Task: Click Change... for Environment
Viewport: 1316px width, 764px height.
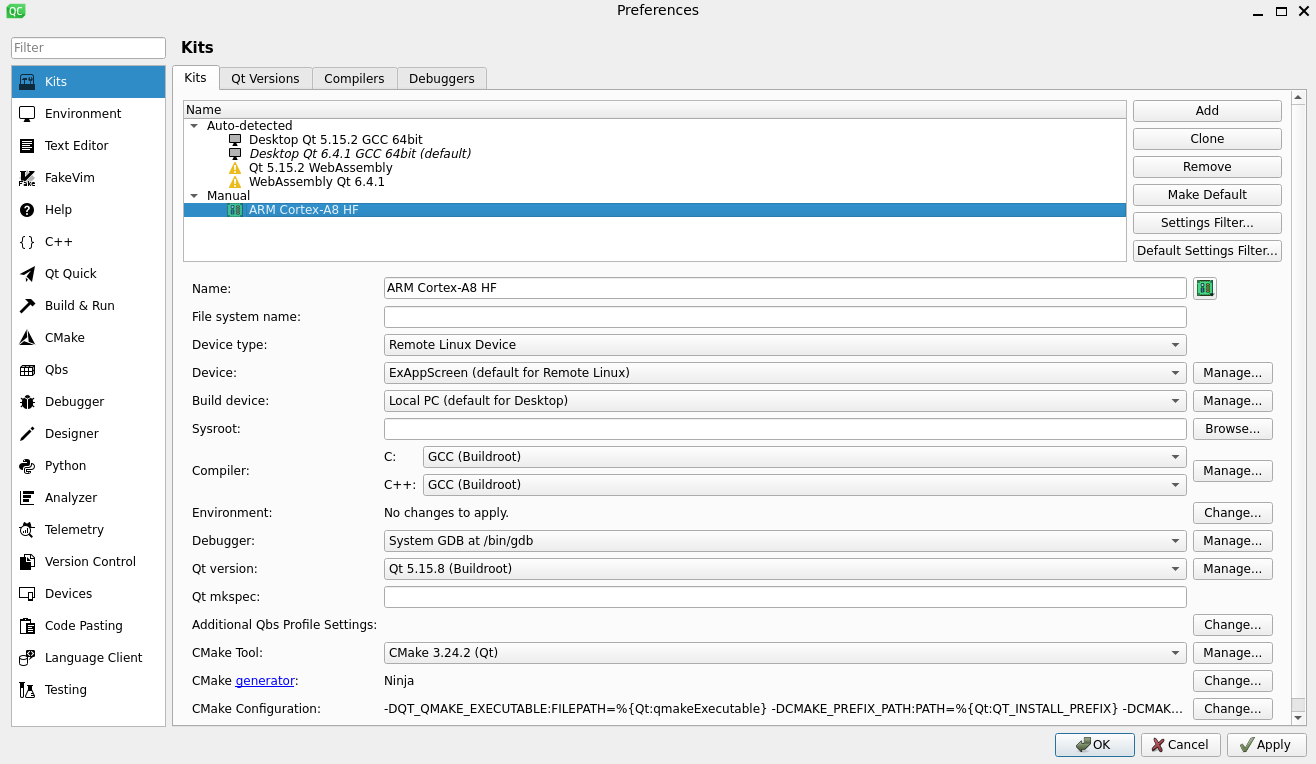Action: coord(1232,513)
